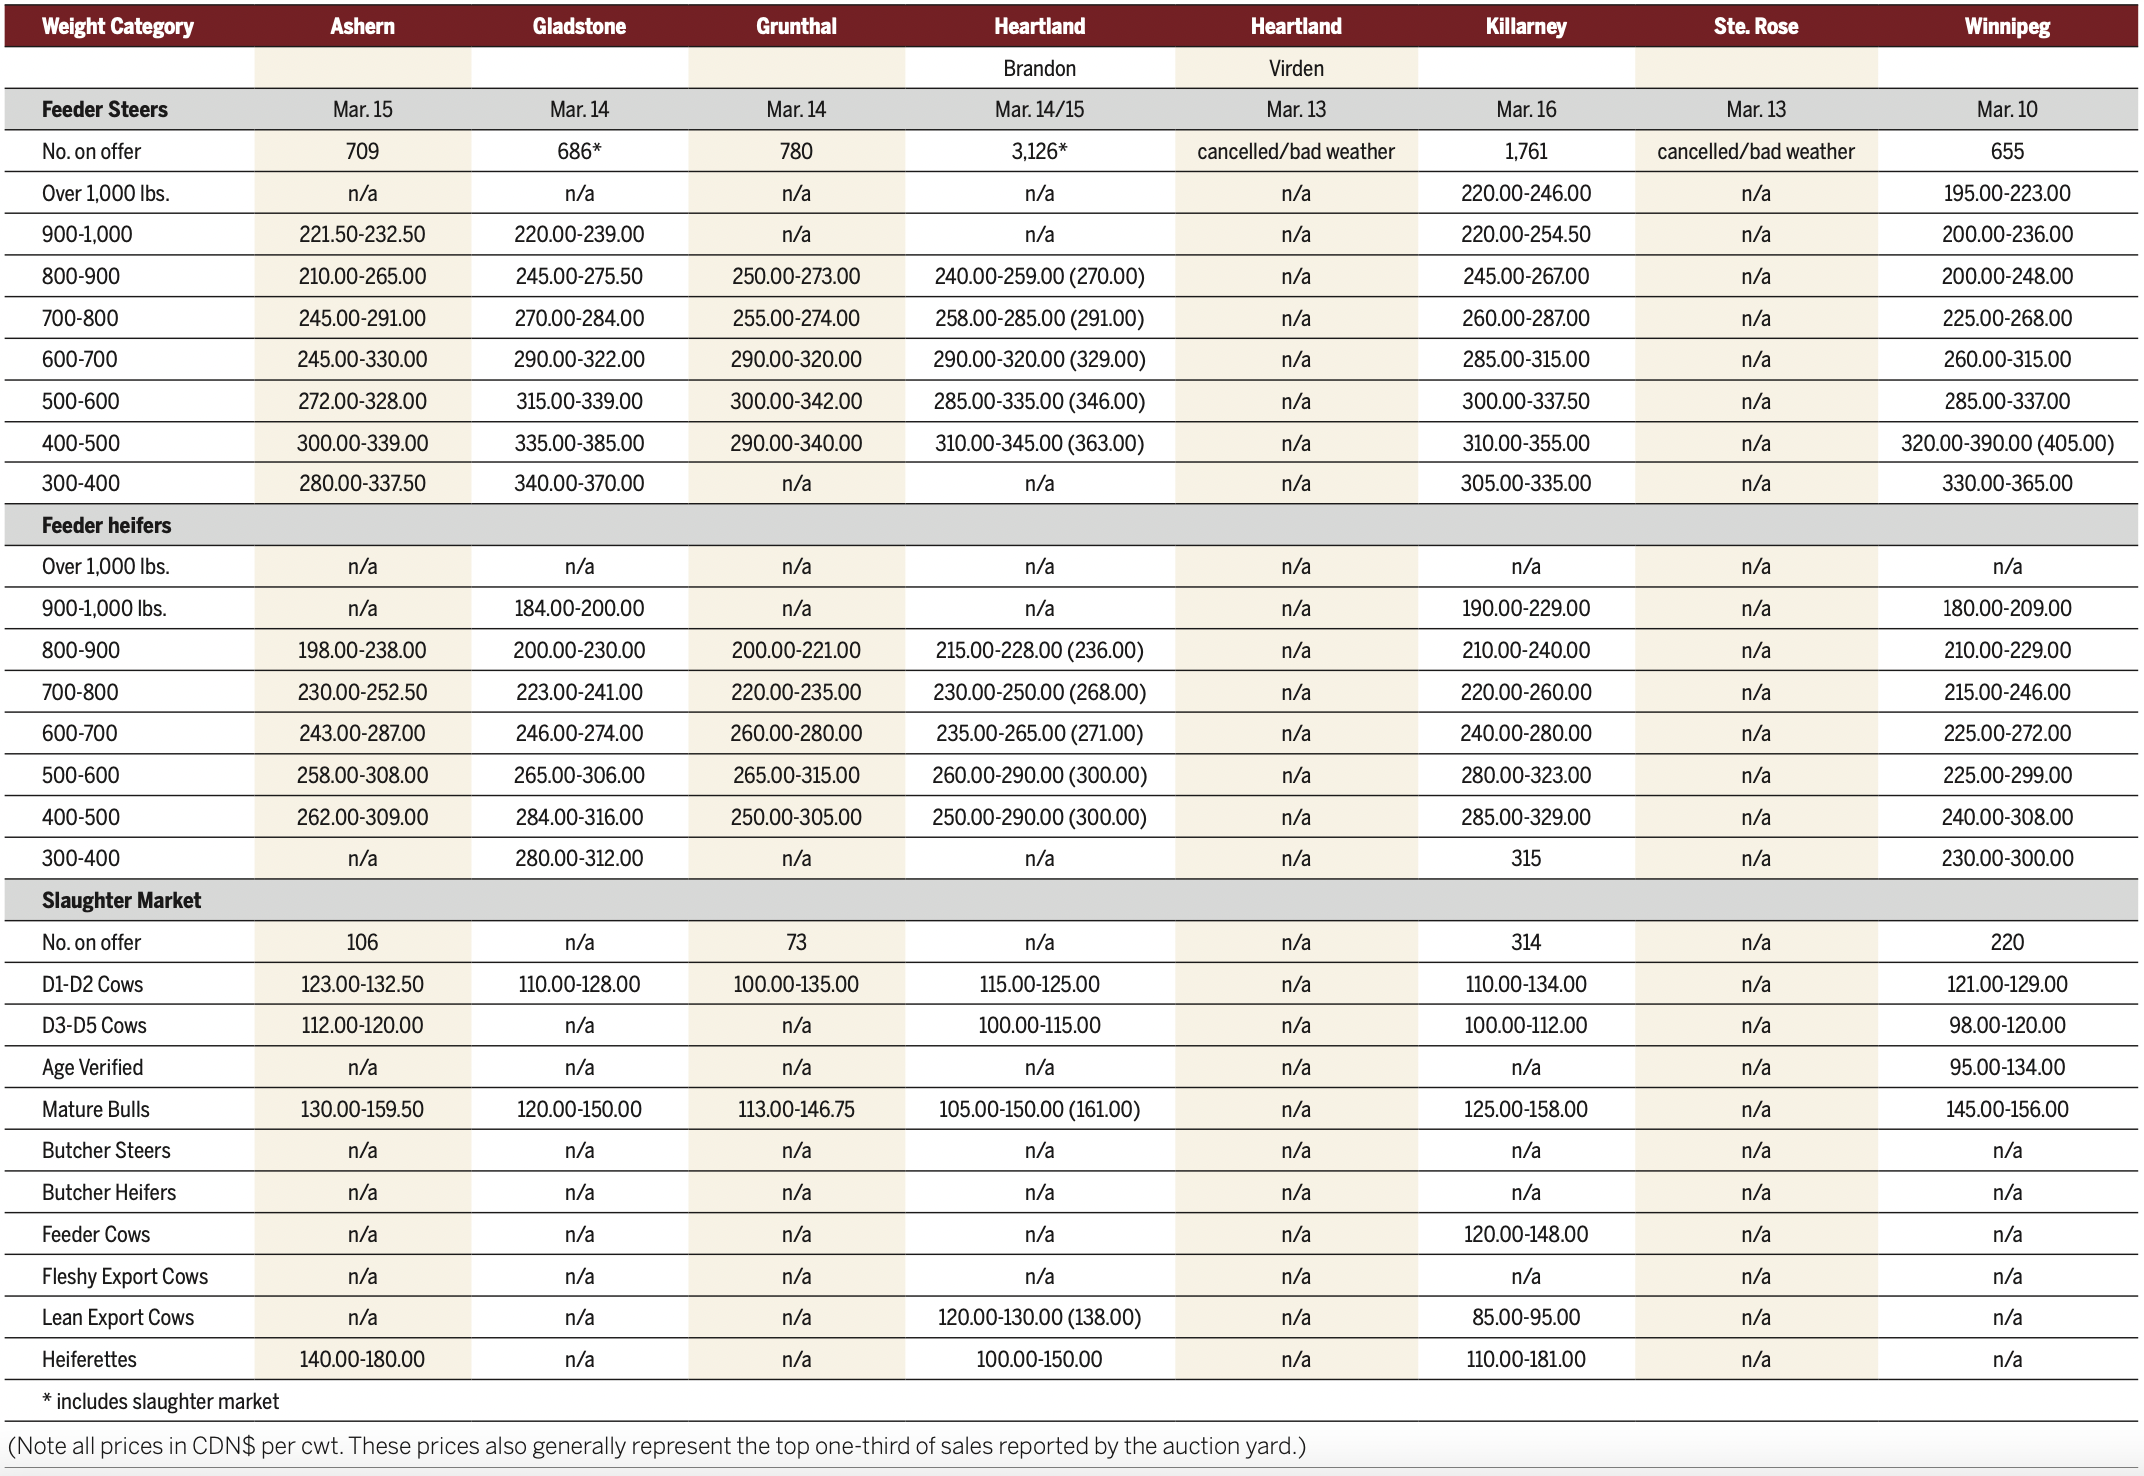This screenshot has width=2144, height=1476.
Task: Select the Gladstone column header
Action: (579, 26)
